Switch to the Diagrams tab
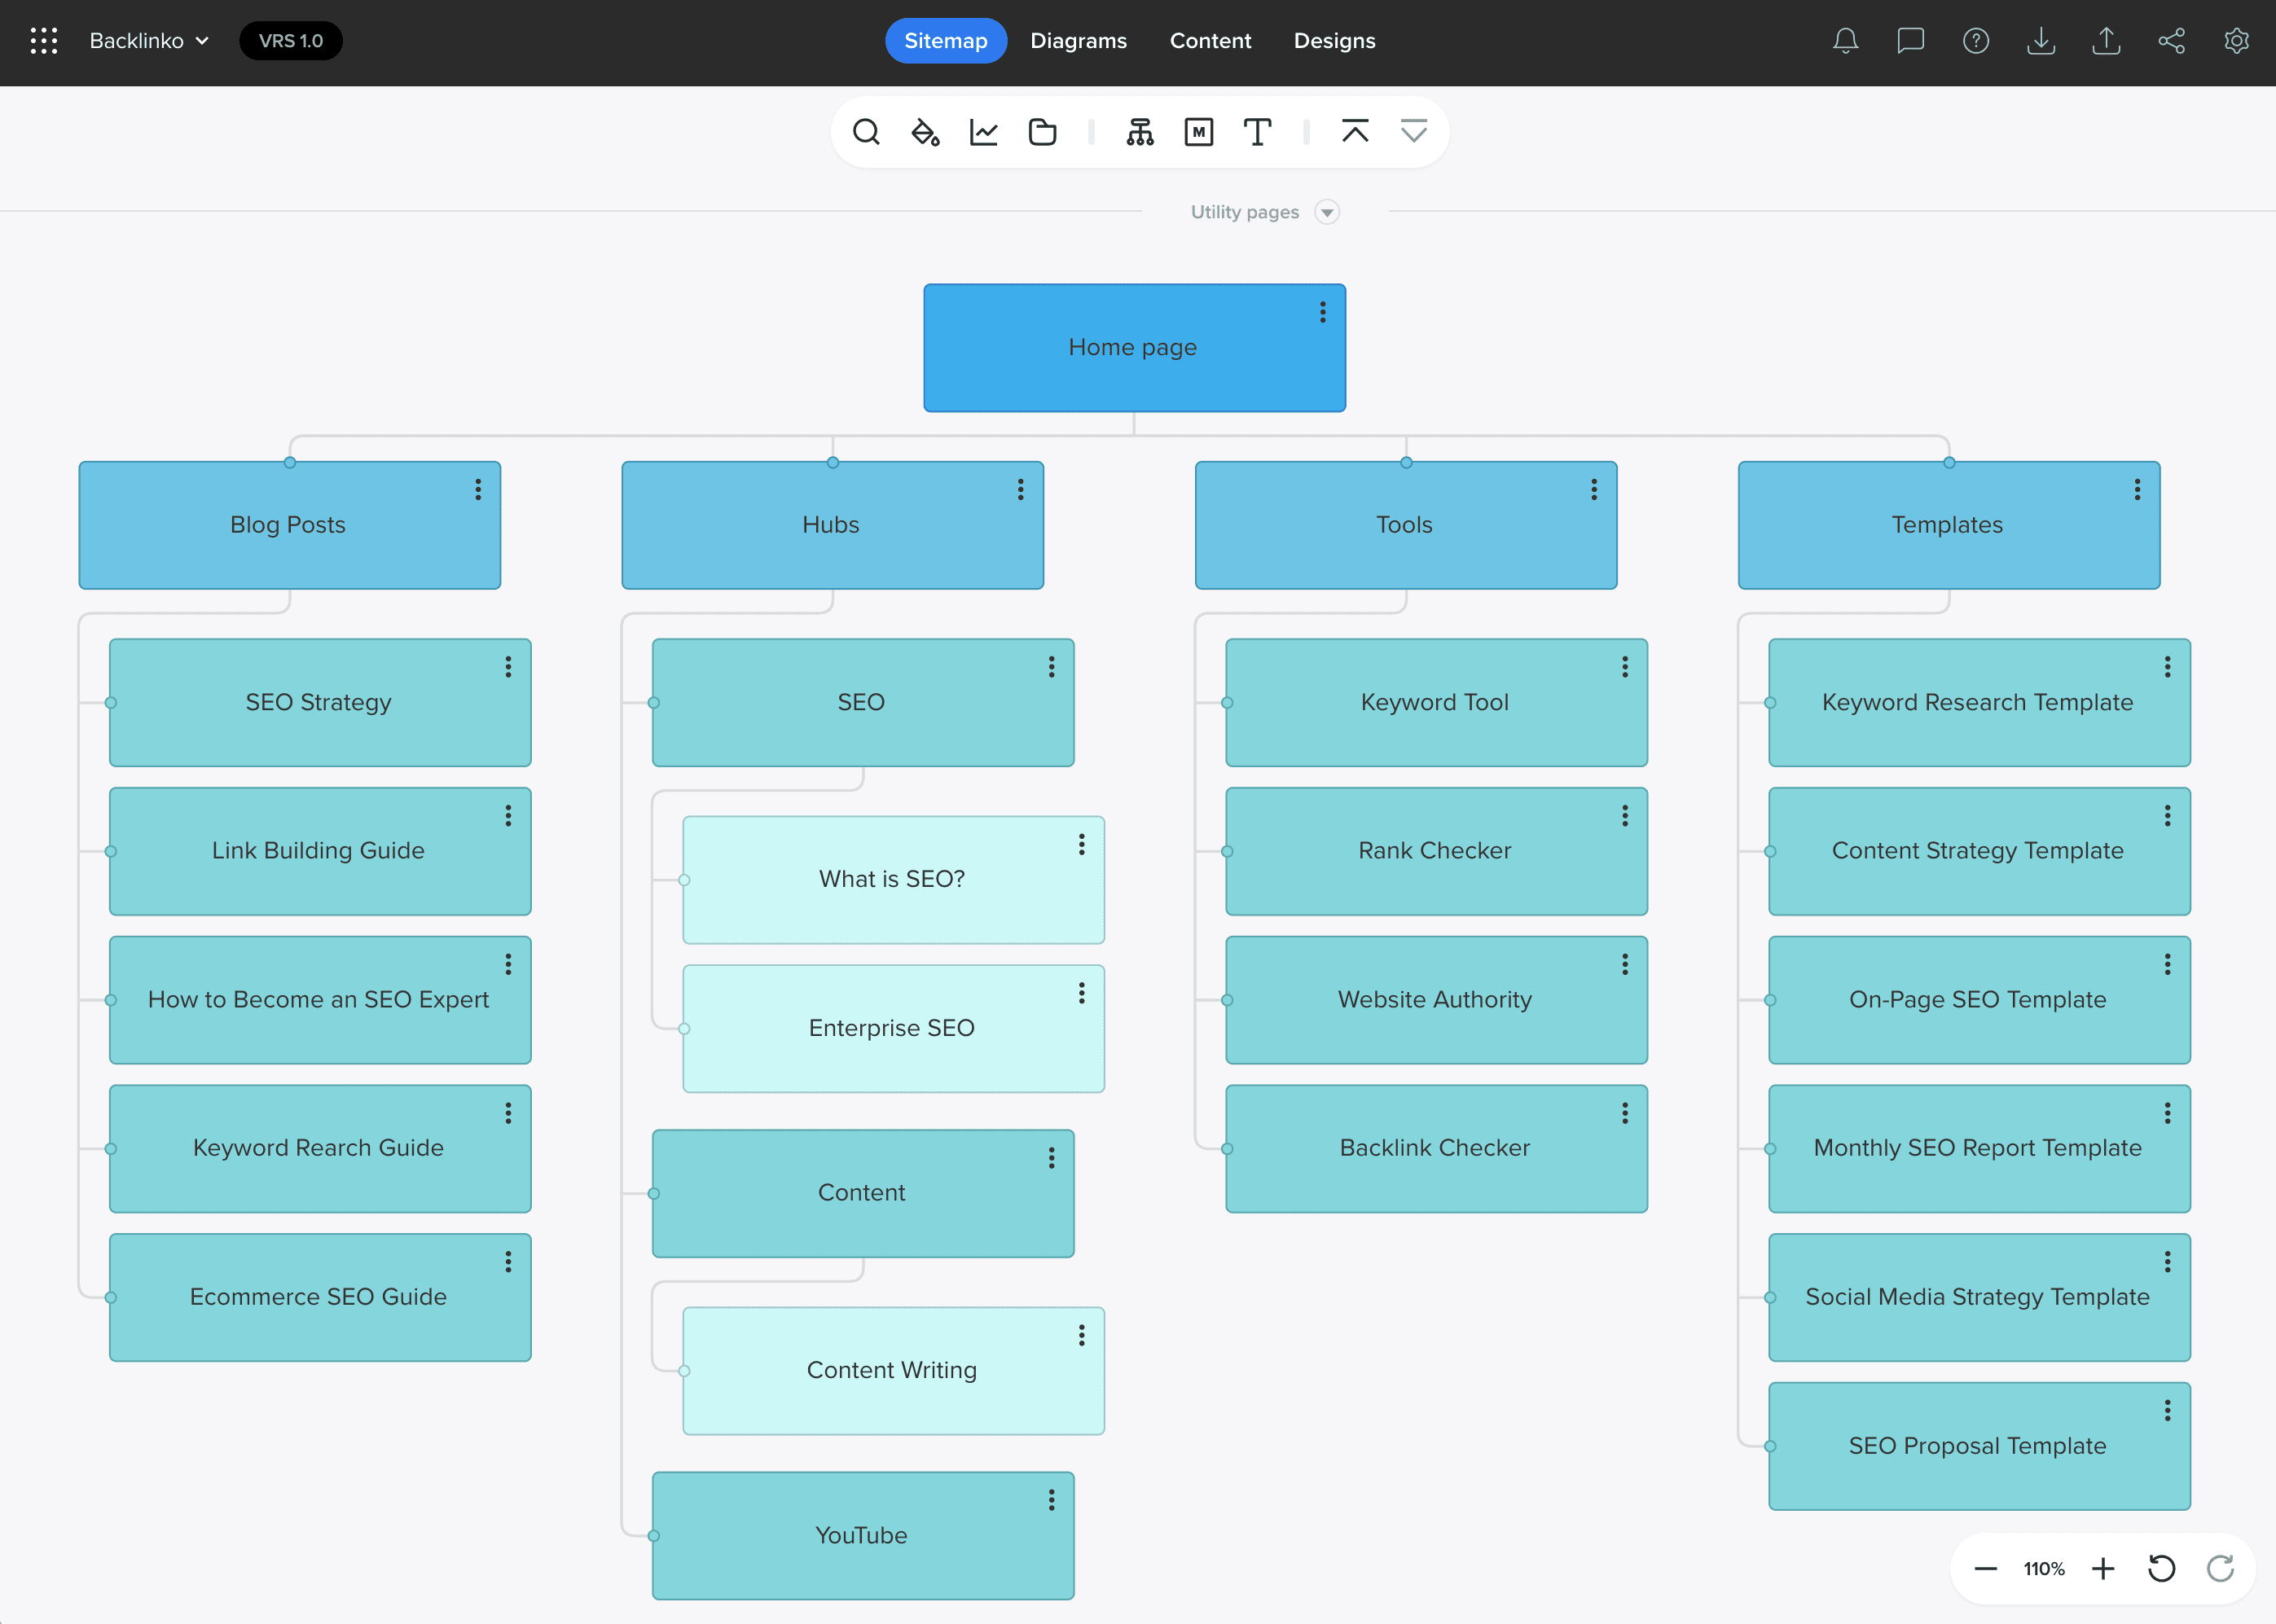2276x1624 pixels. pyautogui.click(x=1079, y=41)
